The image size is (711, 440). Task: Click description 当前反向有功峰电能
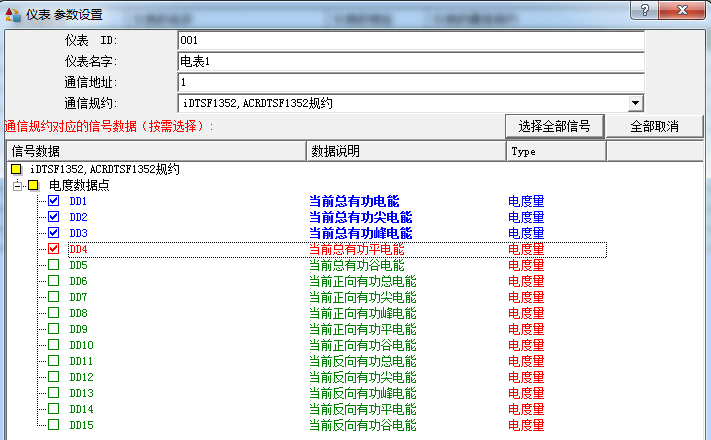(x=362, y=393)
